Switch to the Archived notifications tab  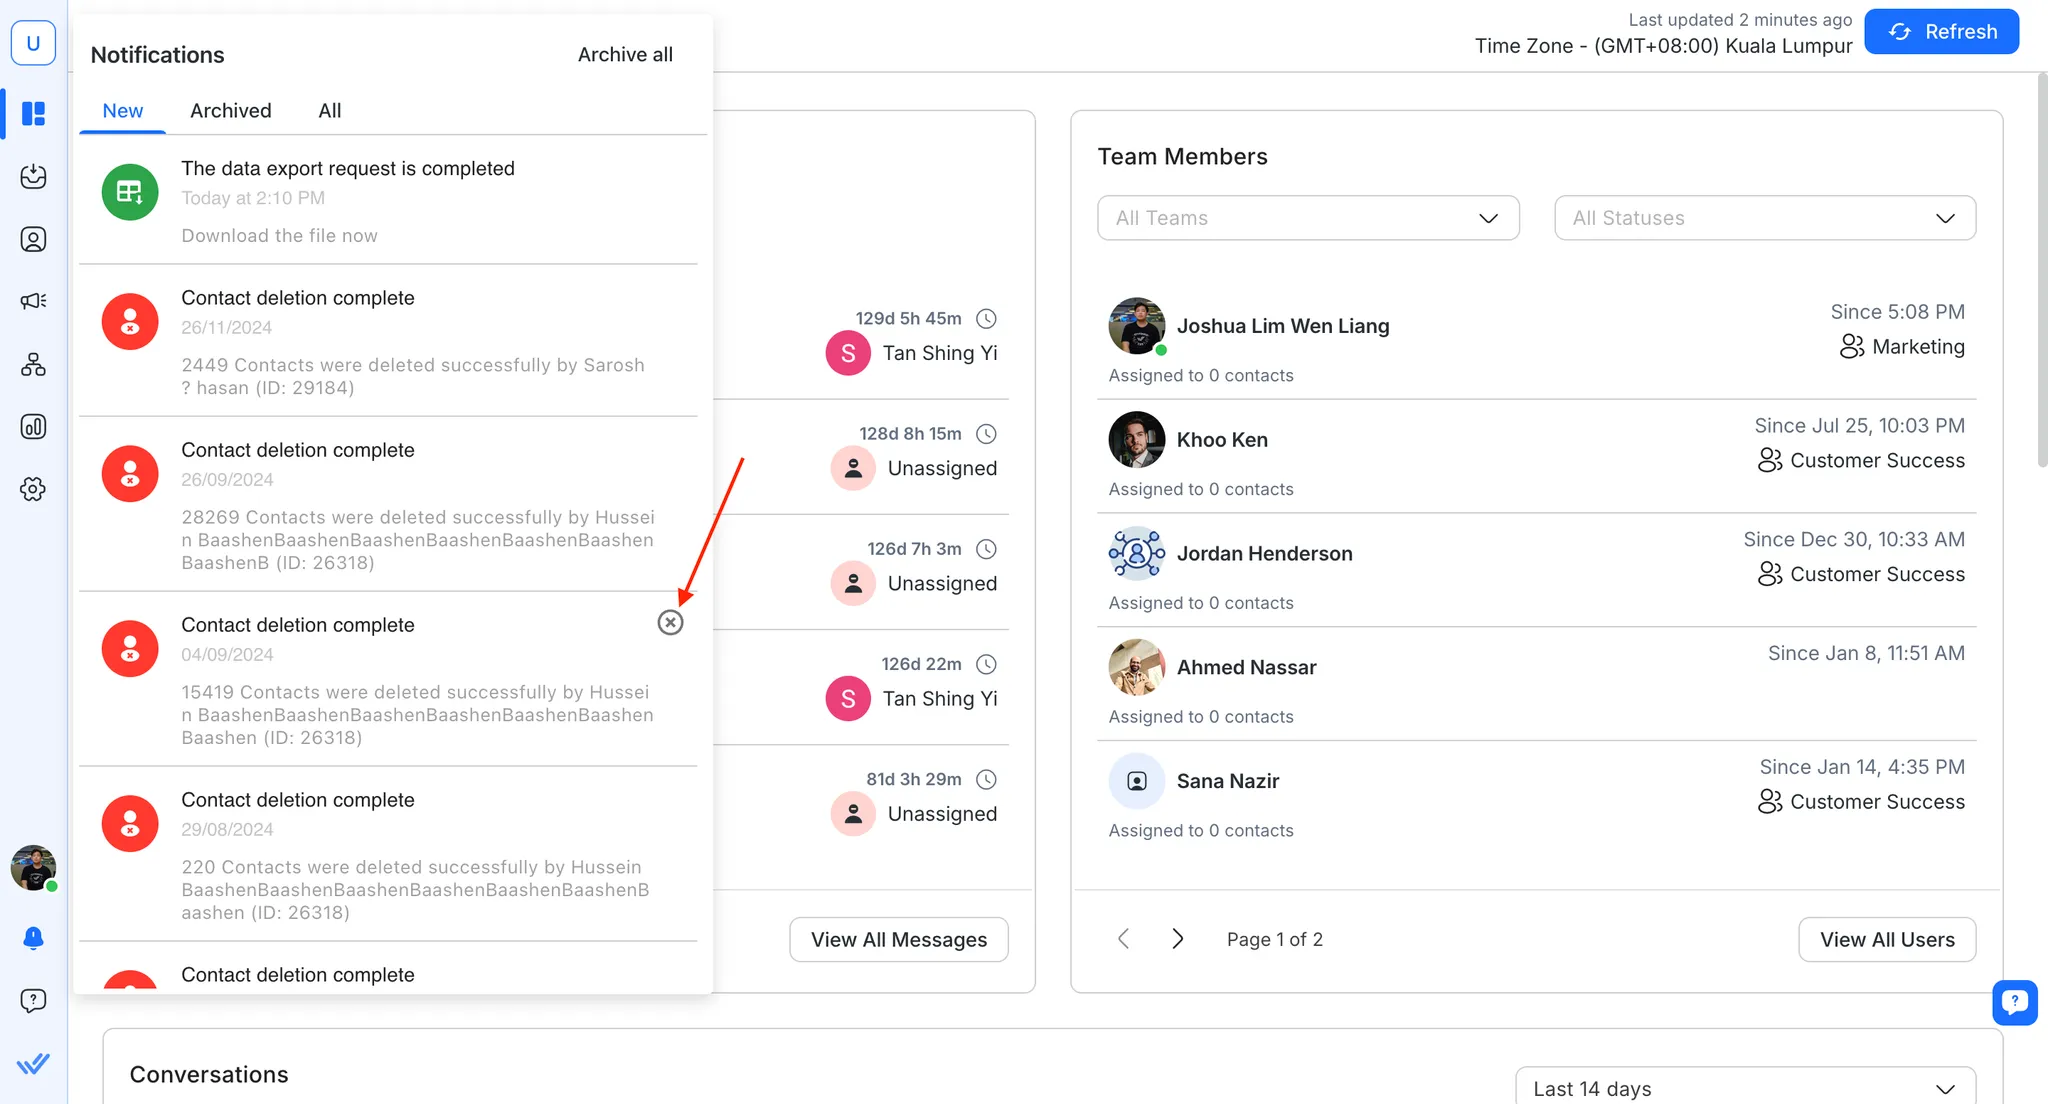click(x=230, y=111)
